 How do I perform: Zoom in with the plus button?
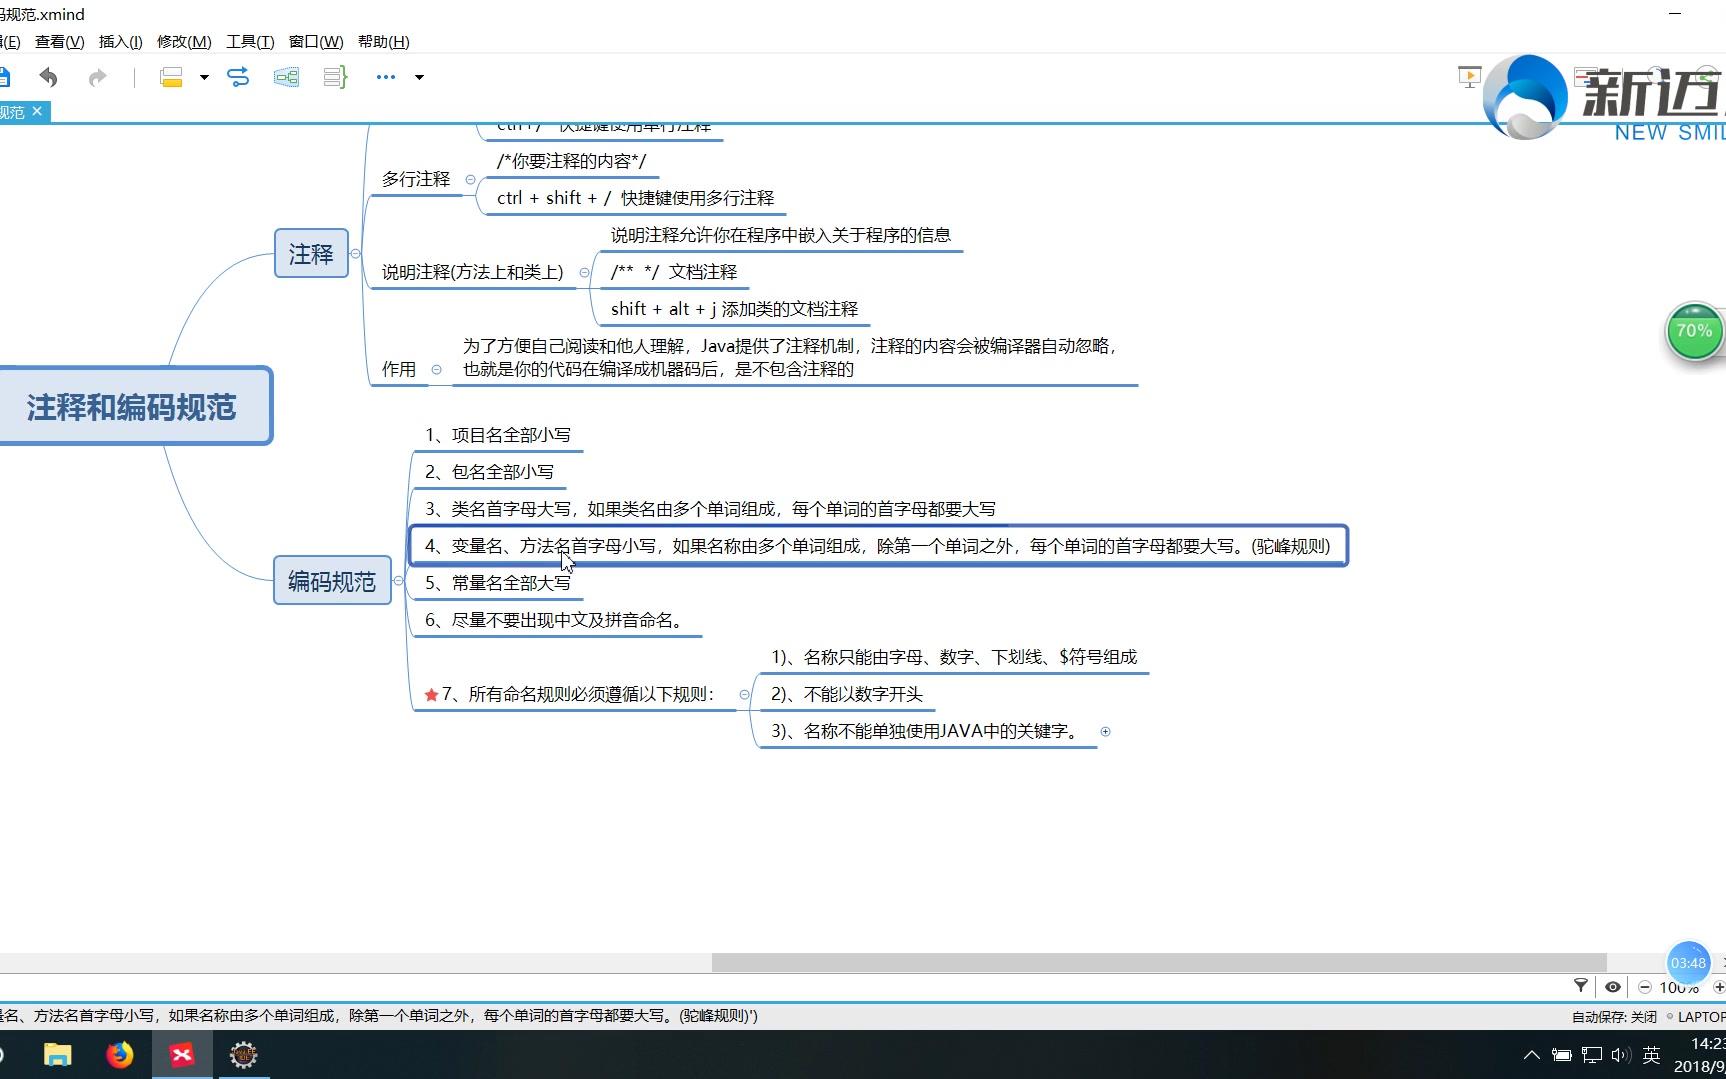(1718, 987)
